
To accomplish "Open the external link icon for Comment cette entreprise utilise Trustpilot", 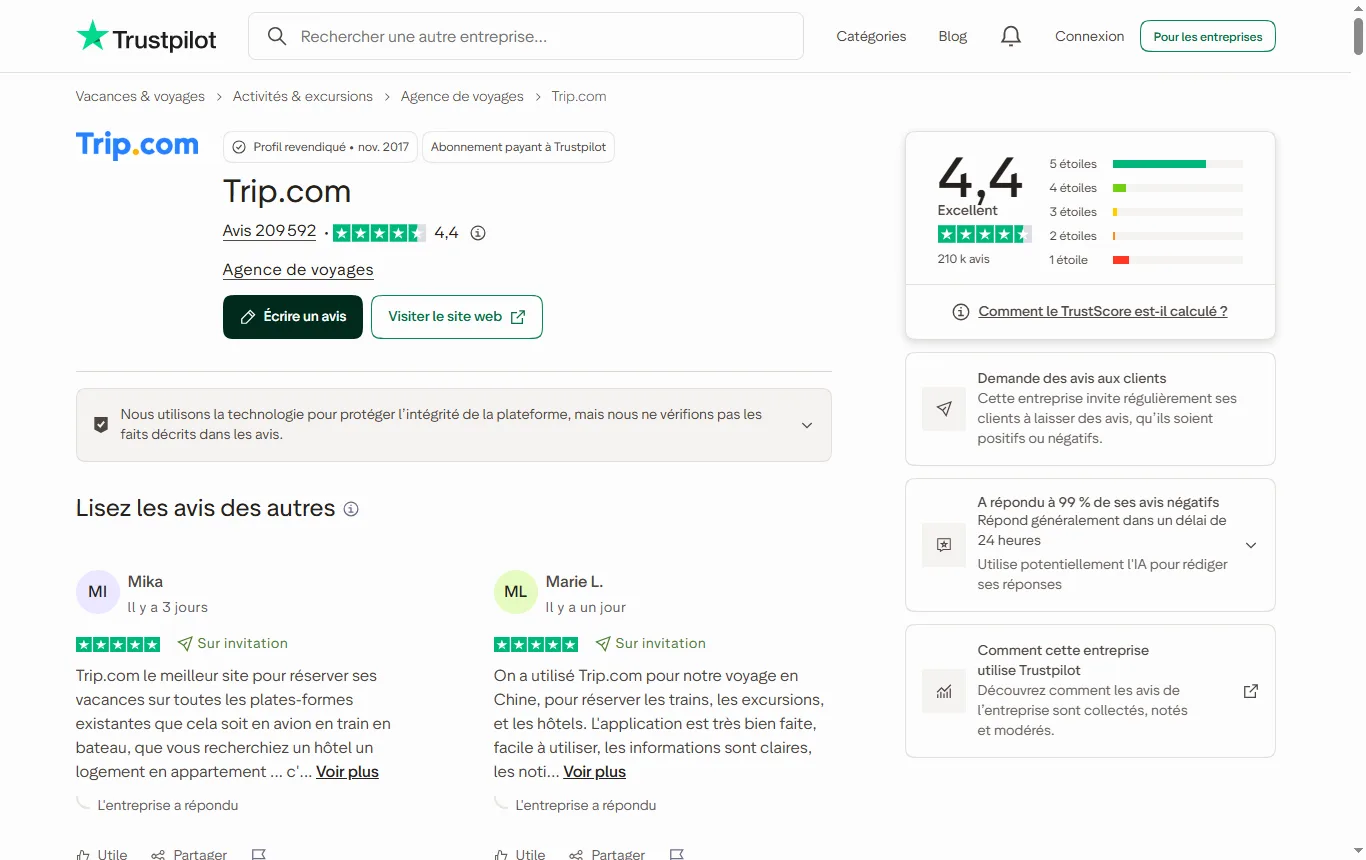I will pos(1250,691).
